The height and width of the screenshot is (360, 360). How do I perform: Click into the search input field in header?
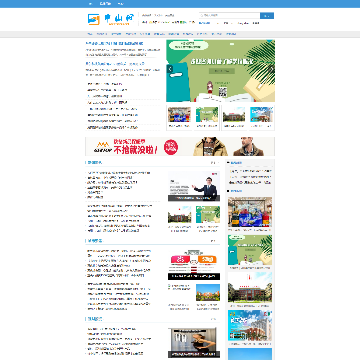[x=230, y=16]
